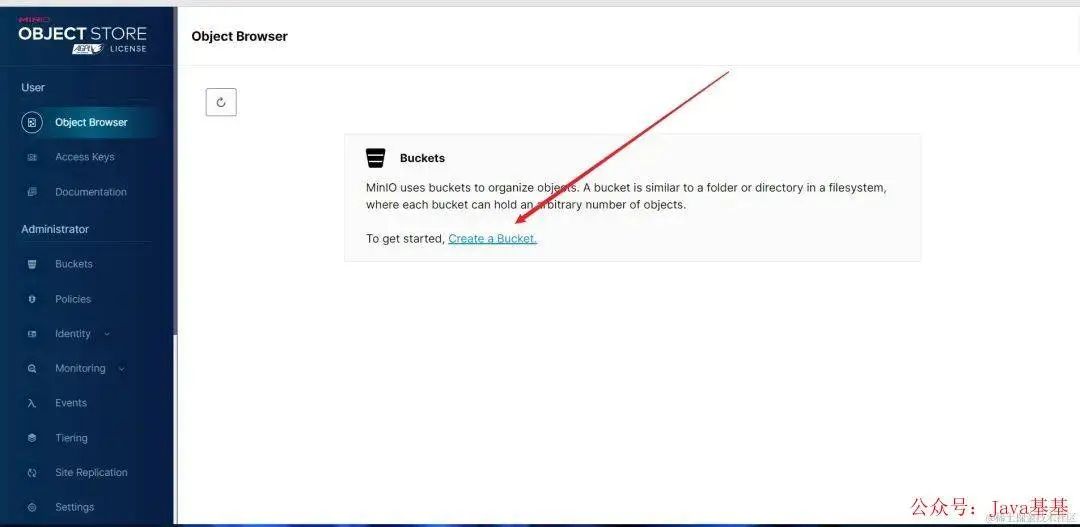The height and width of the screenshot is (527, 1080).
Task: Select Tiering menu item
Action: [72, 438]
